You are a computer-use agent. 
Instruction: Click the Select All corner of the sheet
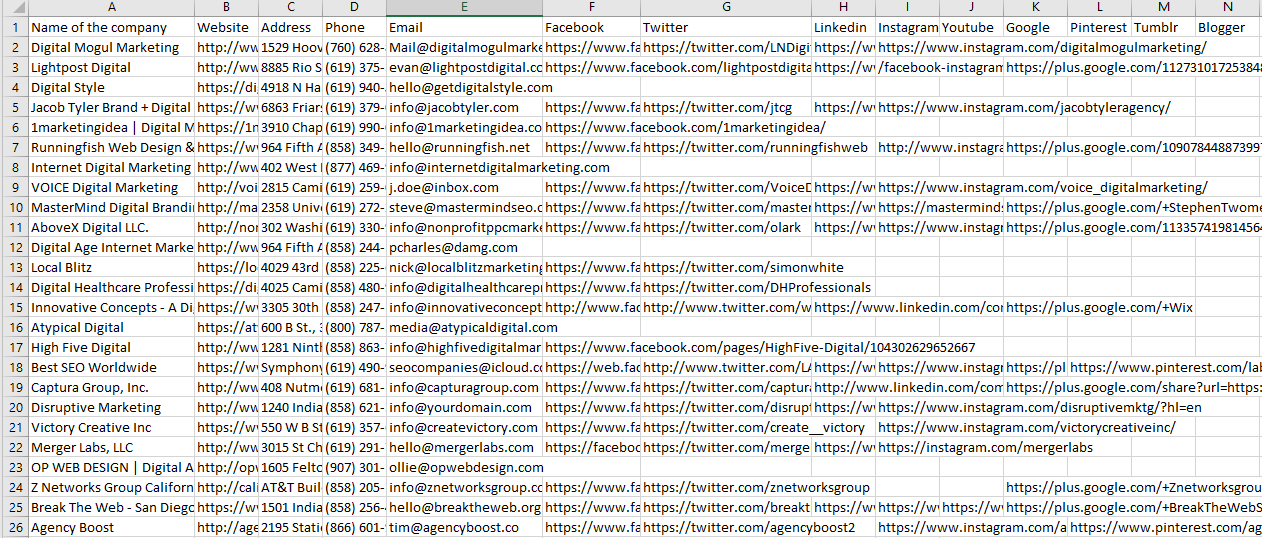pos(13,7)
